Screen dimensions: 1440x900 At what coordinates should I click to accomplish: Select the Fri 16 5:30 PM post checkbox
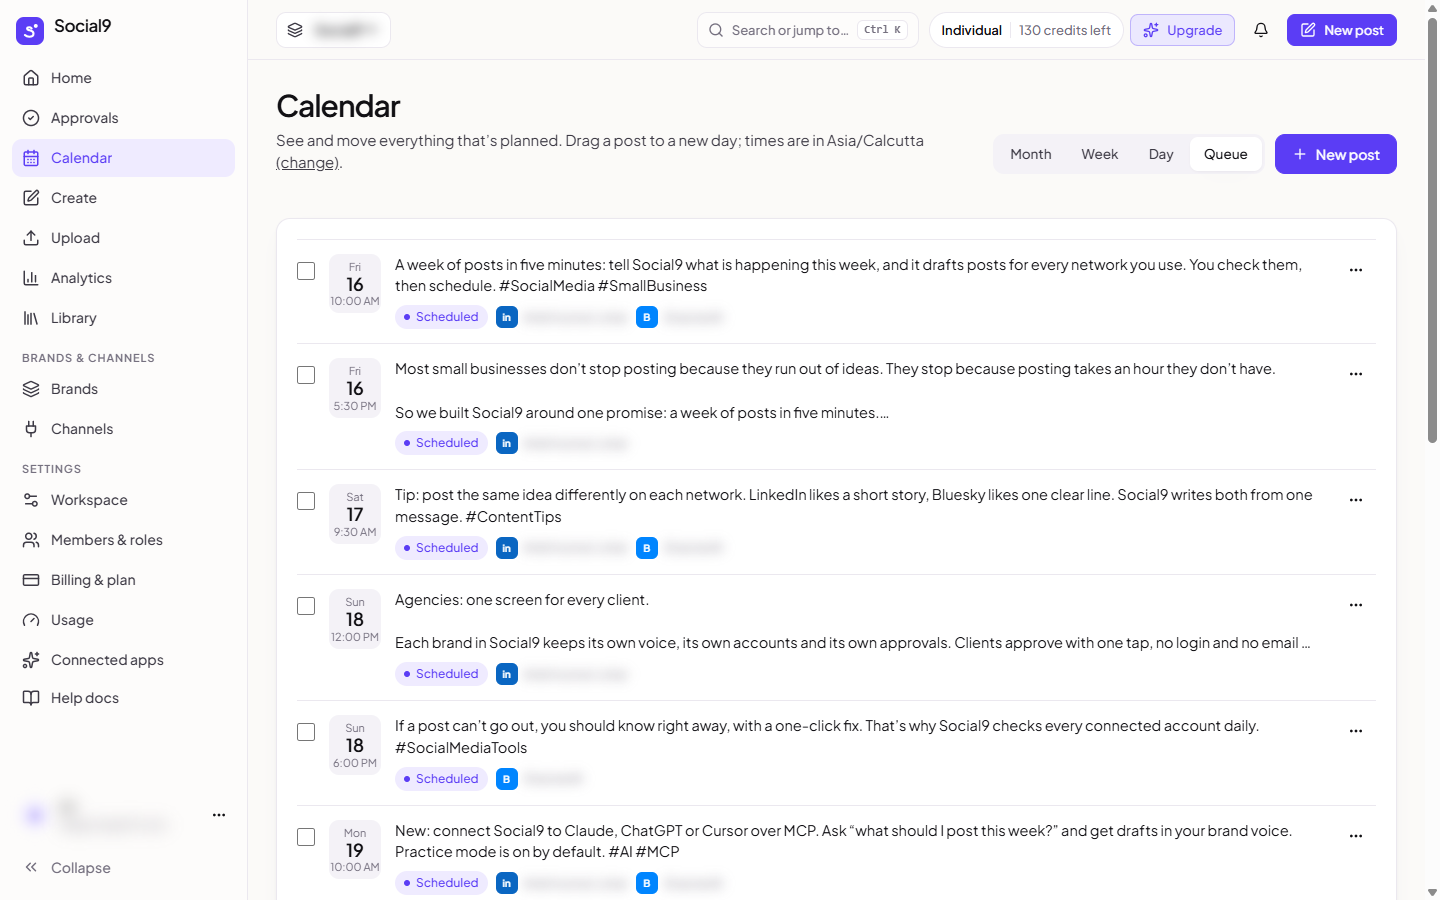point(306,375)
